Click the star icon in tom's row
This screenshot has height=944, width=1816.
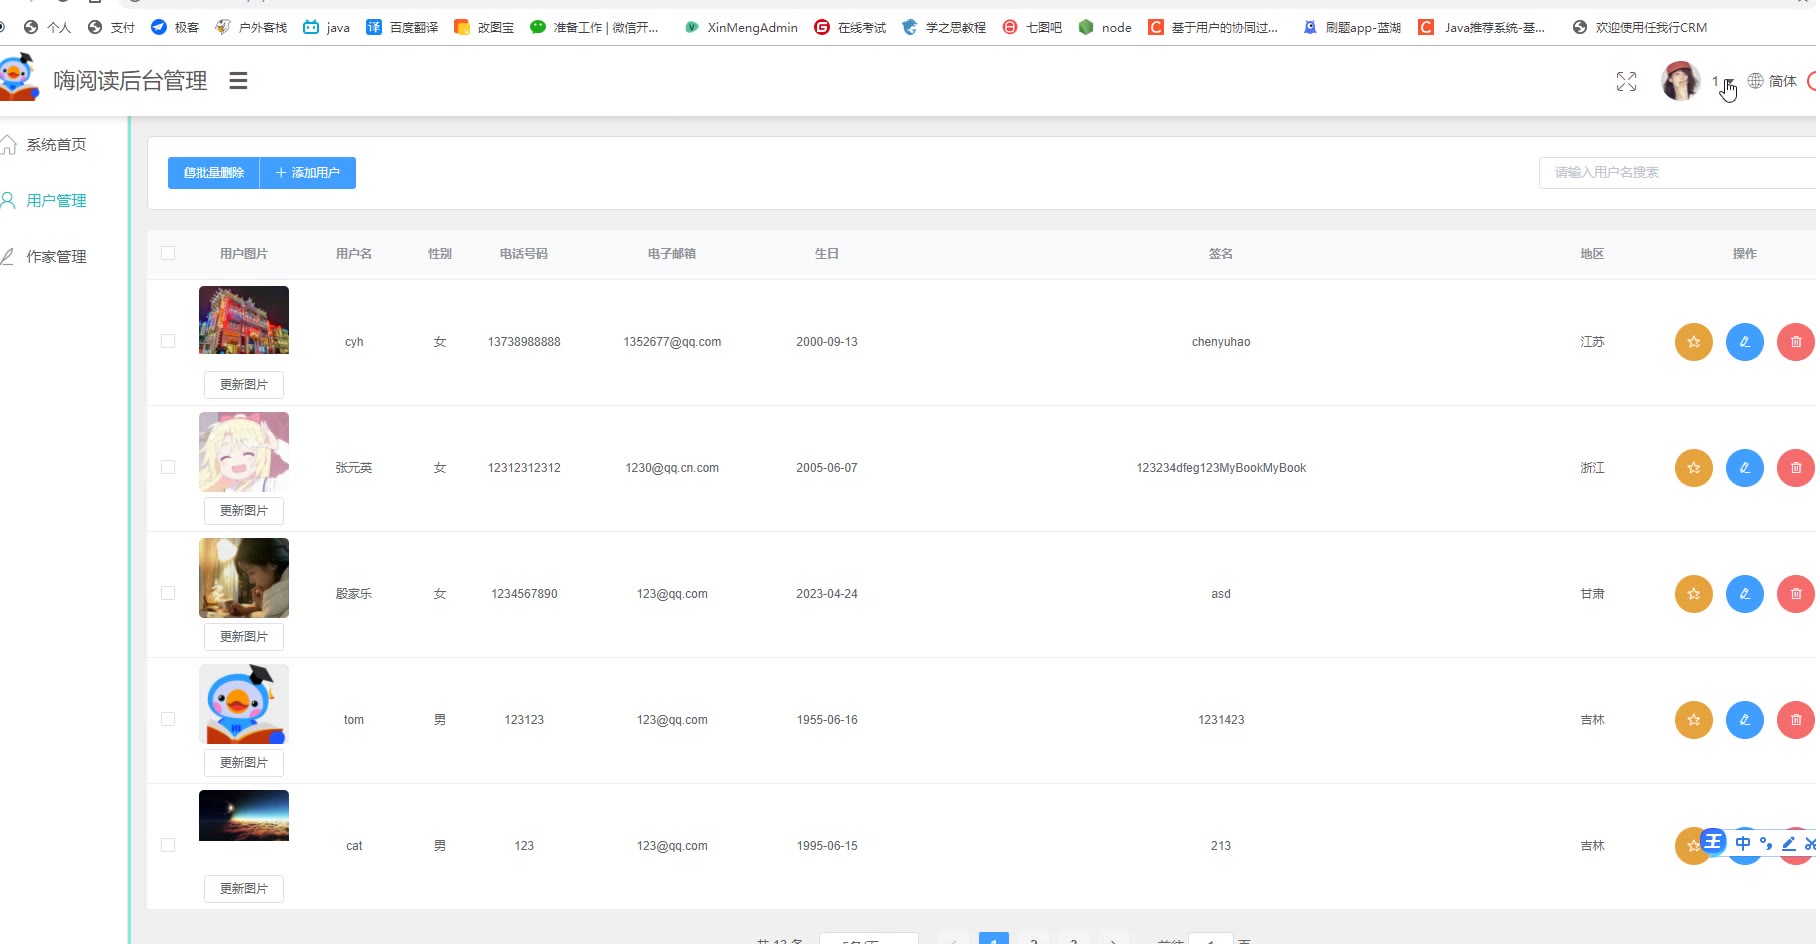(x=1694, y=720)
